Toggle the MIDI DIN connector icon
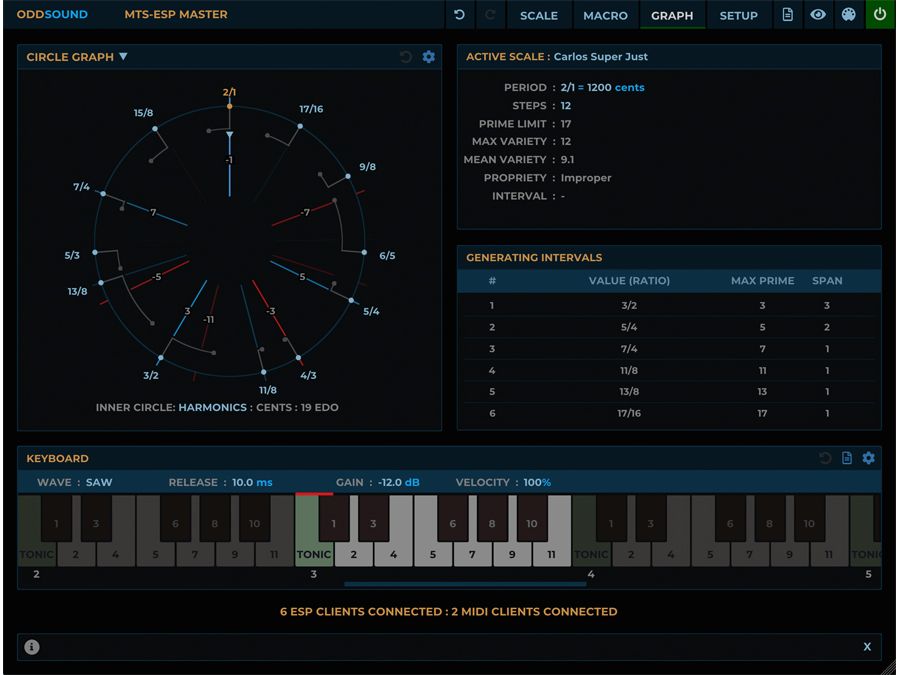 (x=849, y=15)
